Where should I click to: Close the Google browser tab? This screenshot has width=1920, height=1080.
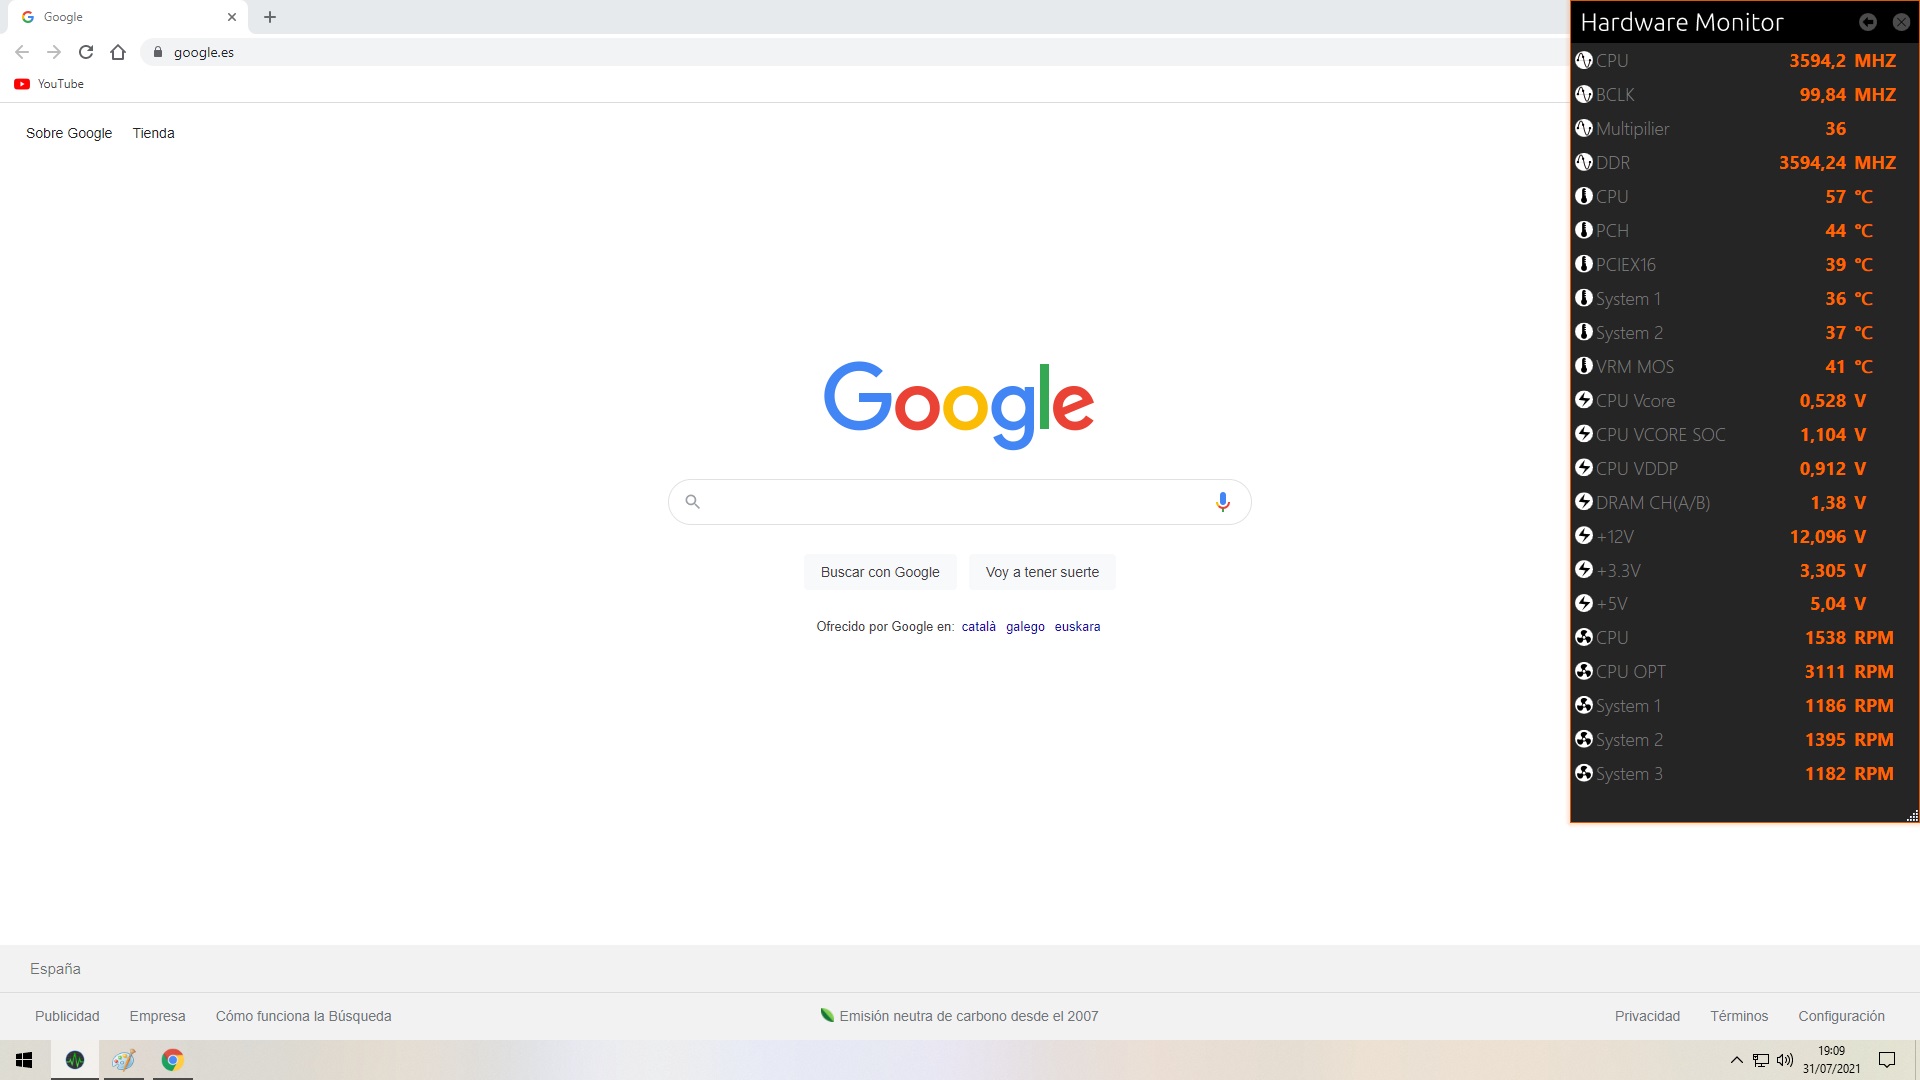coord(232,17)
